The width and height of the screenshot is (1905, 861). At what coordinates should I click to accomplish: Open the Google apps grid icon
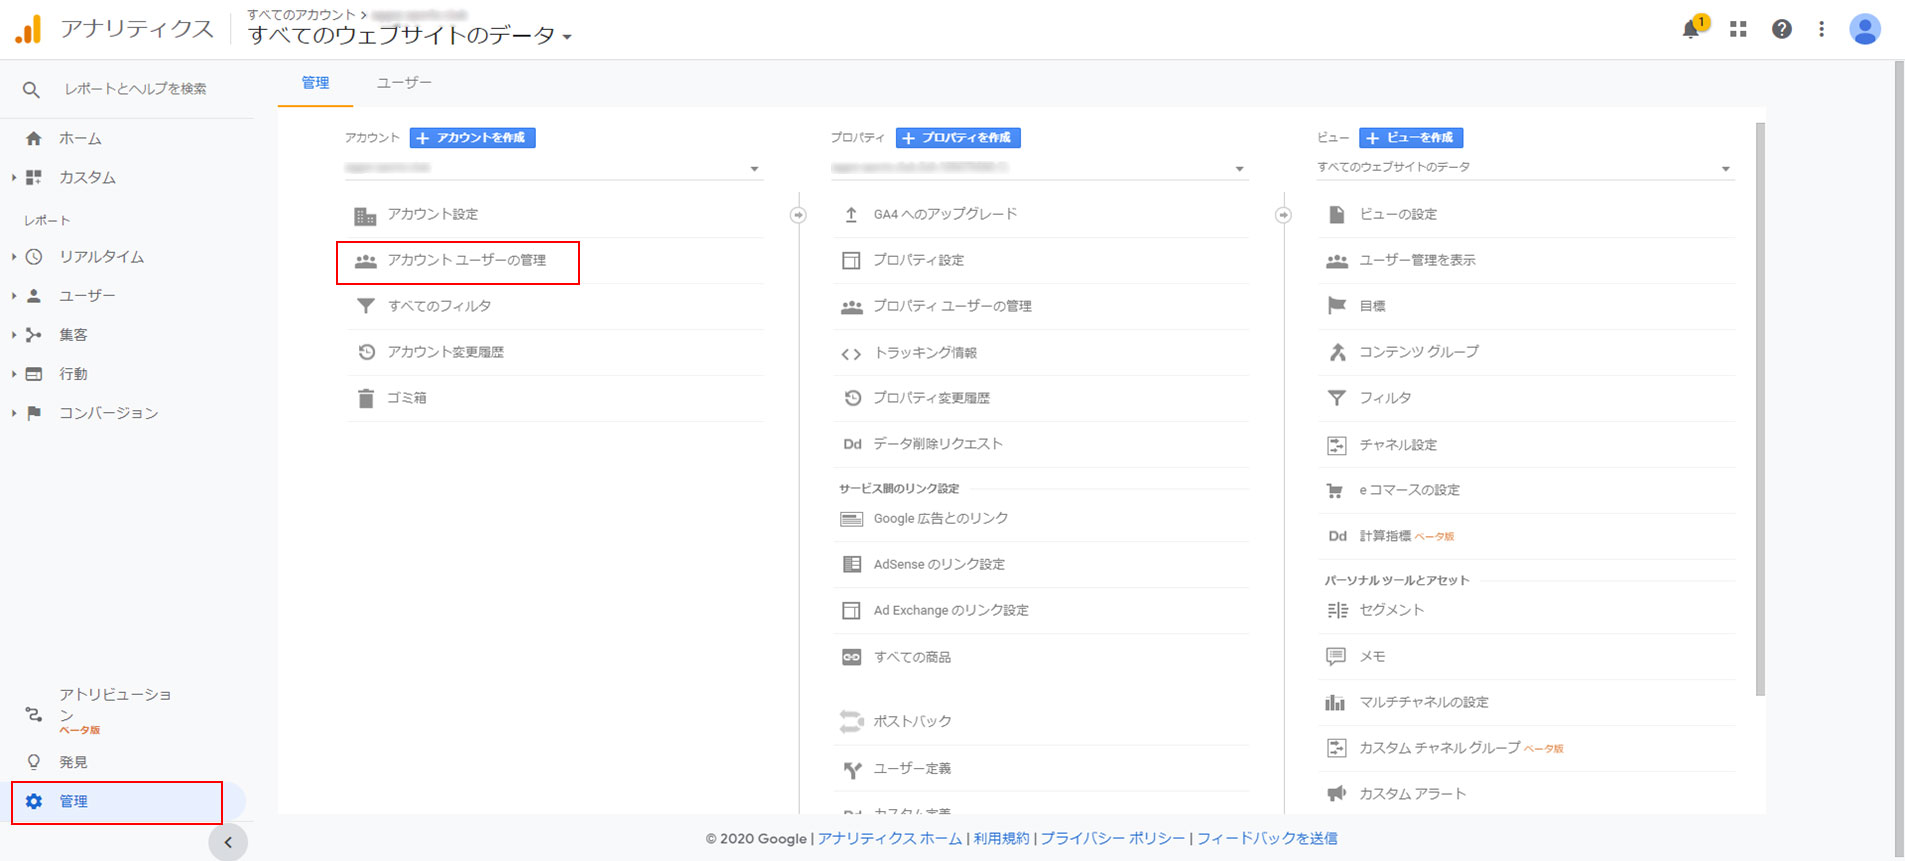[x=1738, y=29]
